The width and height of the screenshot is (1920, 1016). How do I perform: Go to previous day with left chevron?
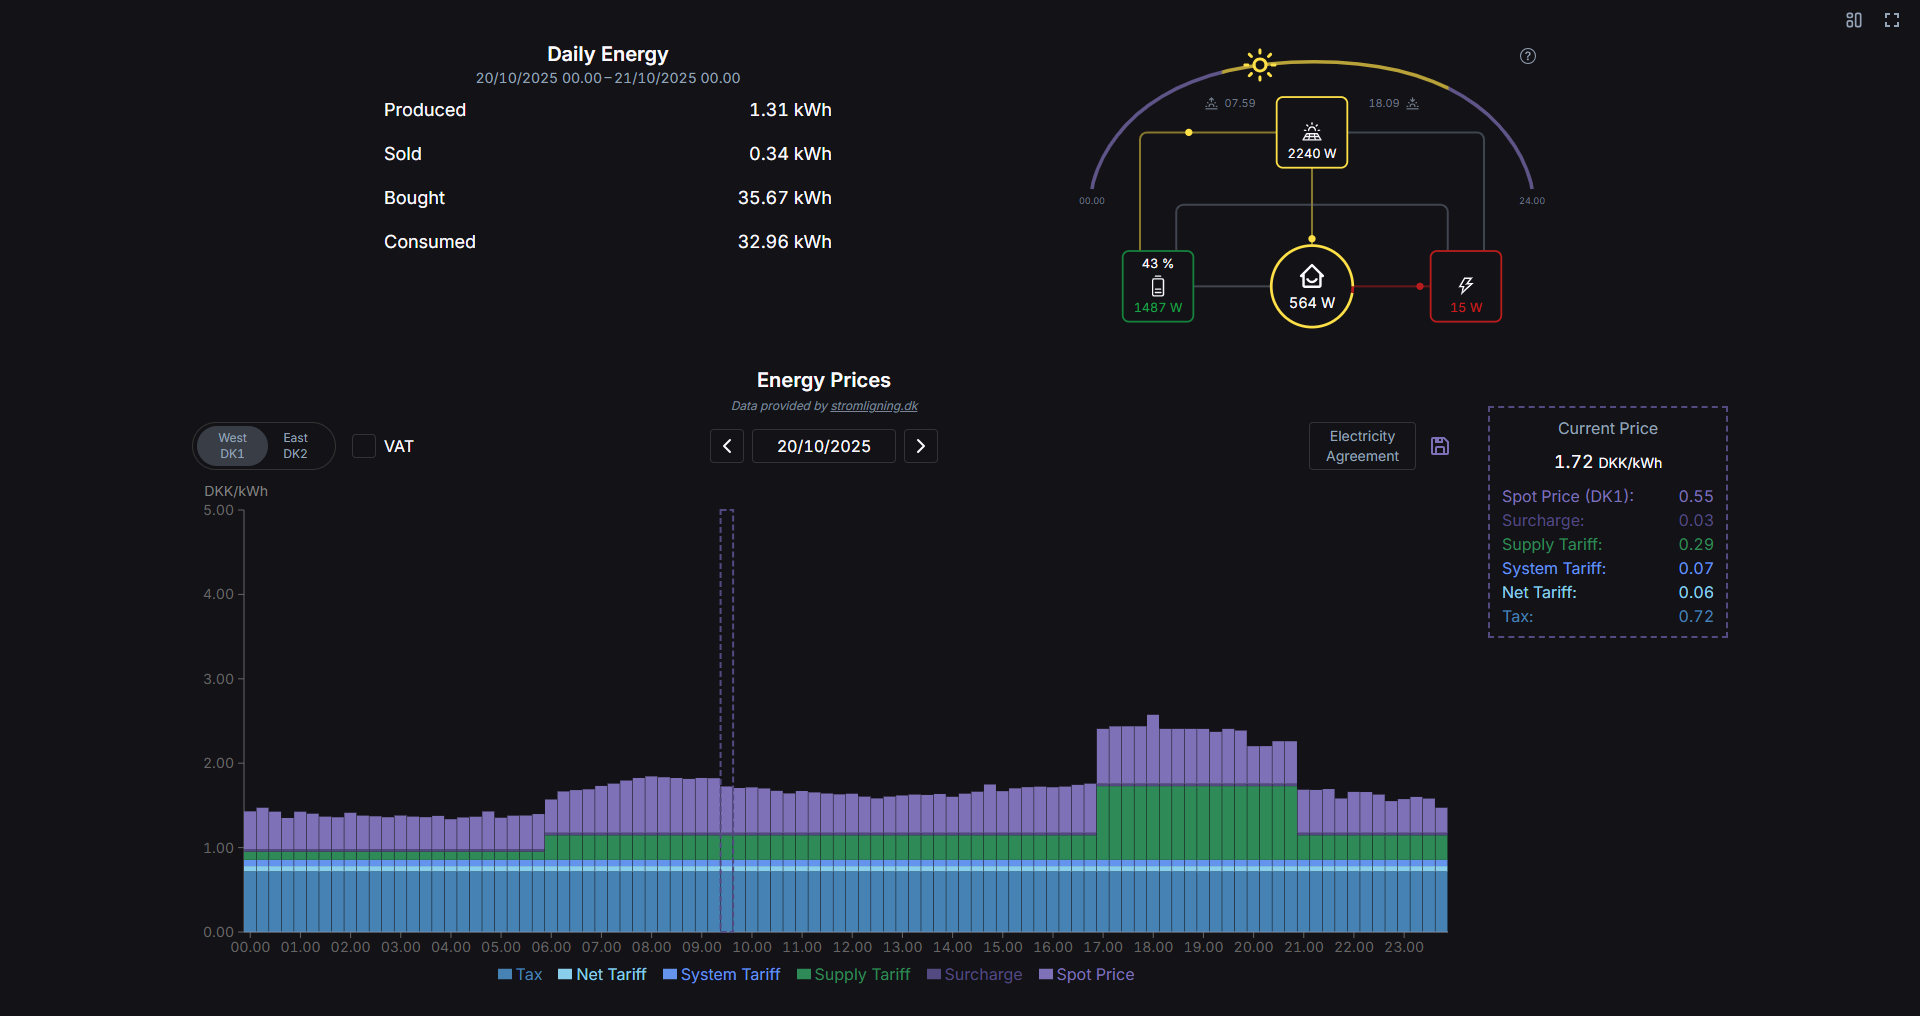(727, 446)
